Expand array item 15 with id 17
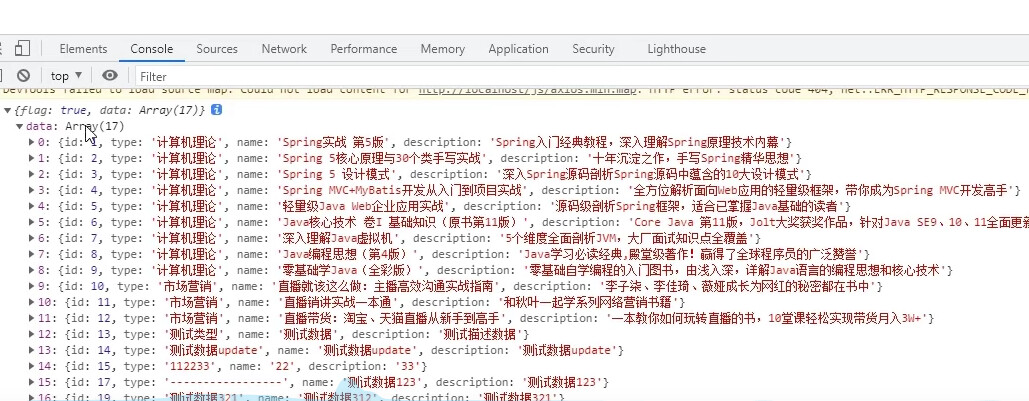Image resolution: width=1029 pixels, height=401 pixels. (32, 382)
